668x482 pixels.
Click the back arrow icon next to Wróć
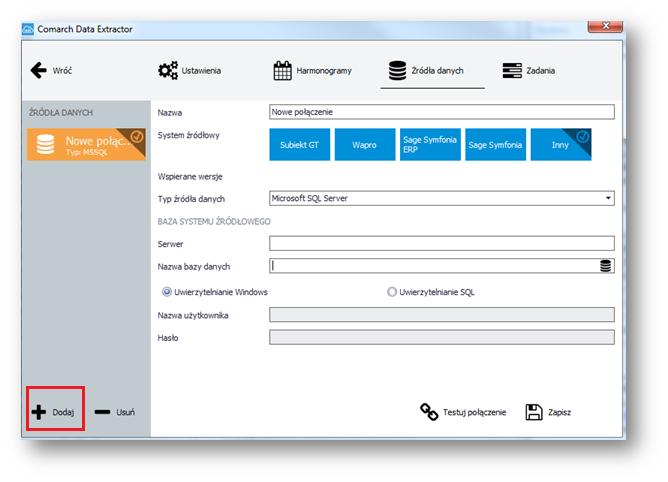(39, 70)
